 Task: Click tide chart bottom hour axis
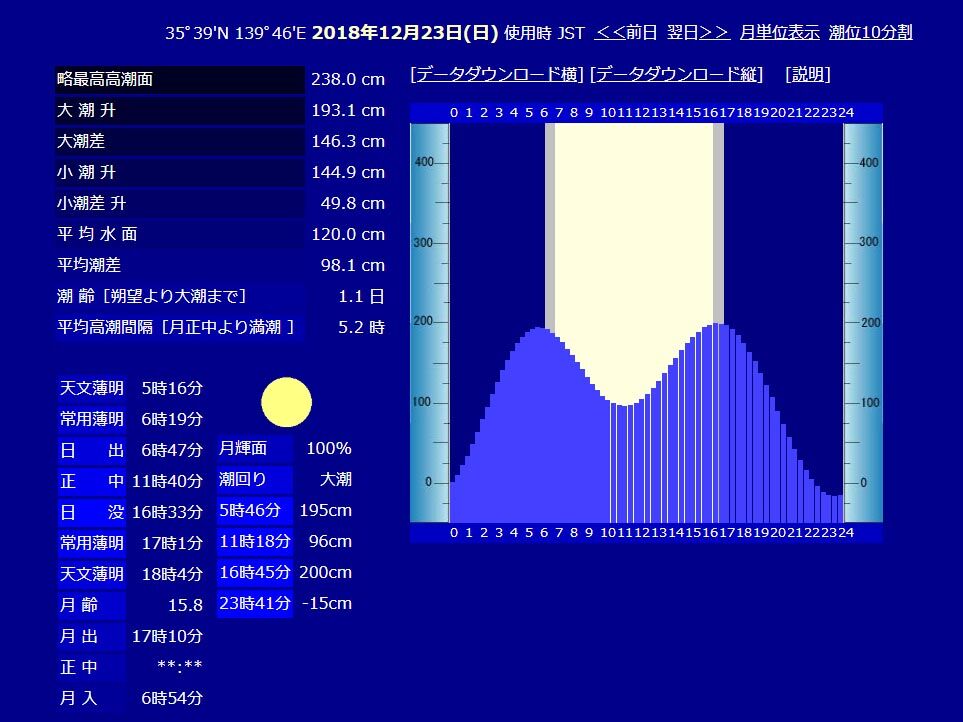coord(646,532)
